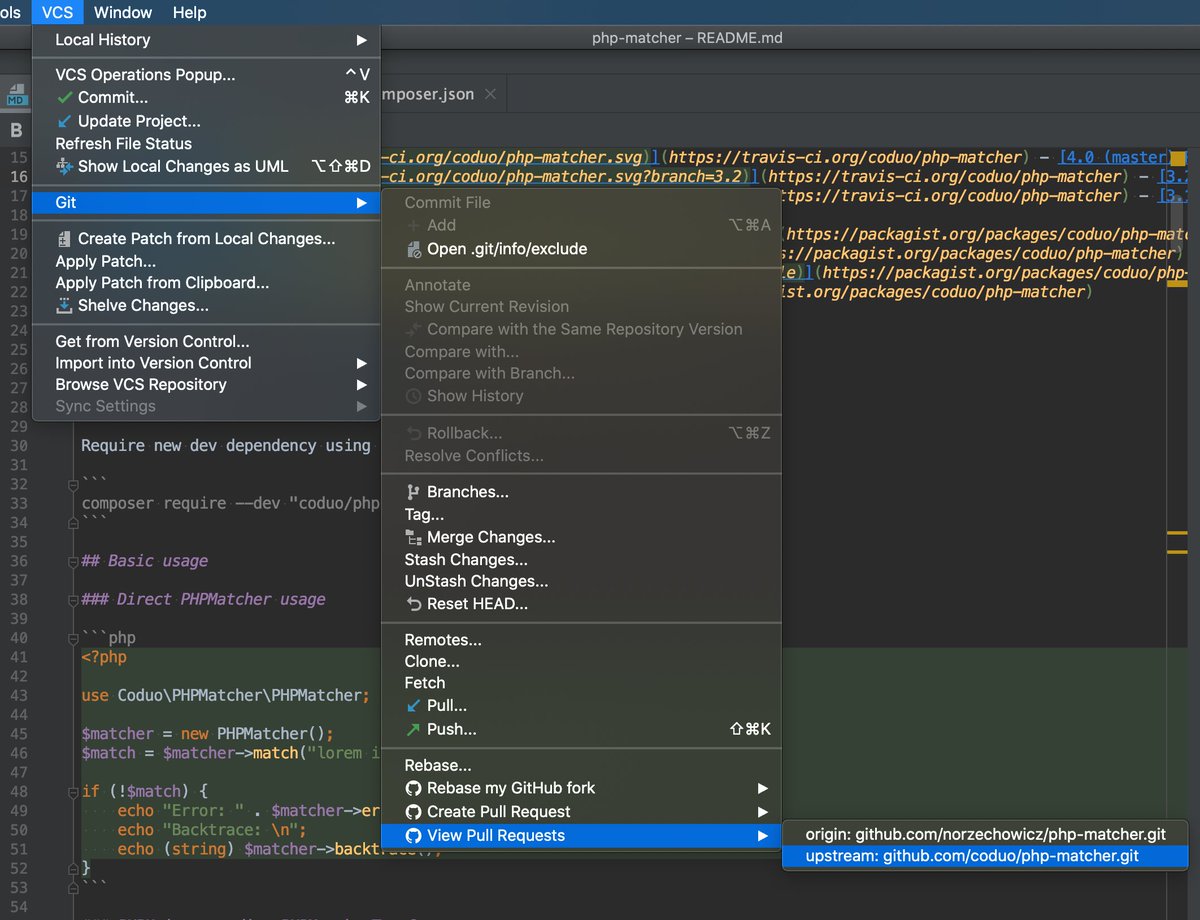Viewport: 1200px width, 920px height.
Task: Click the Merge Changes icon
Action: 414,537
